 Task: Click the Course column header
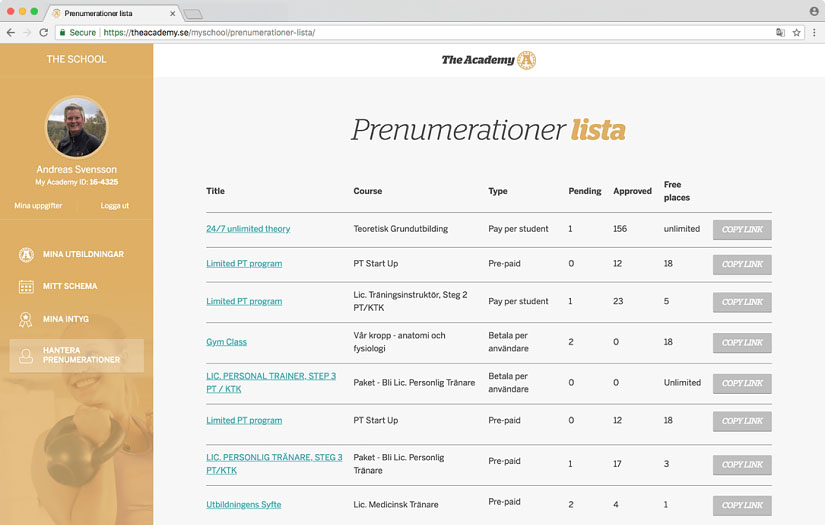[368, 191]
